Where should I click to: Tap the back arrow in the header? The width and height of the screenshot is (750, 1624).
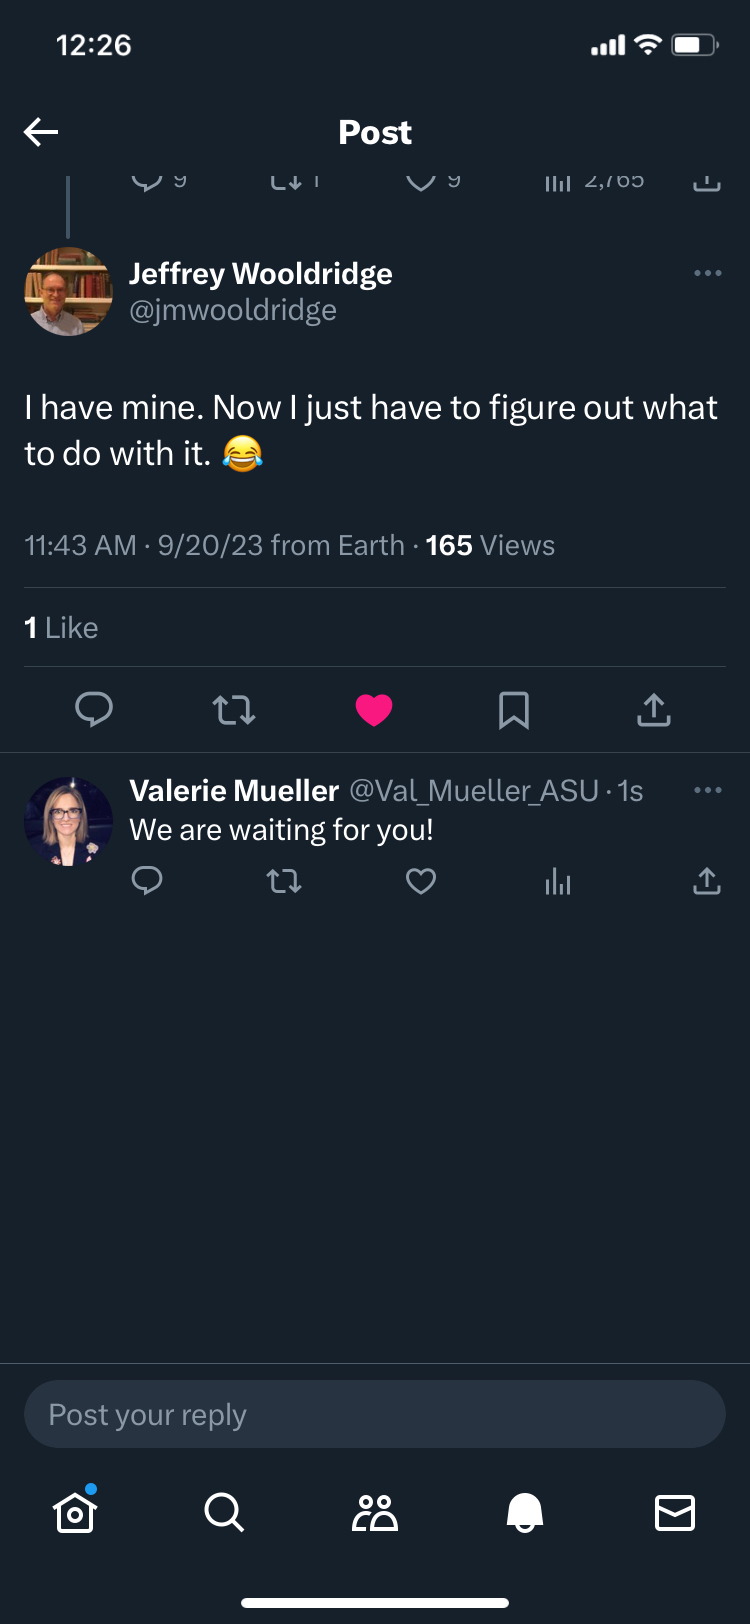click(x=41, y=132)
